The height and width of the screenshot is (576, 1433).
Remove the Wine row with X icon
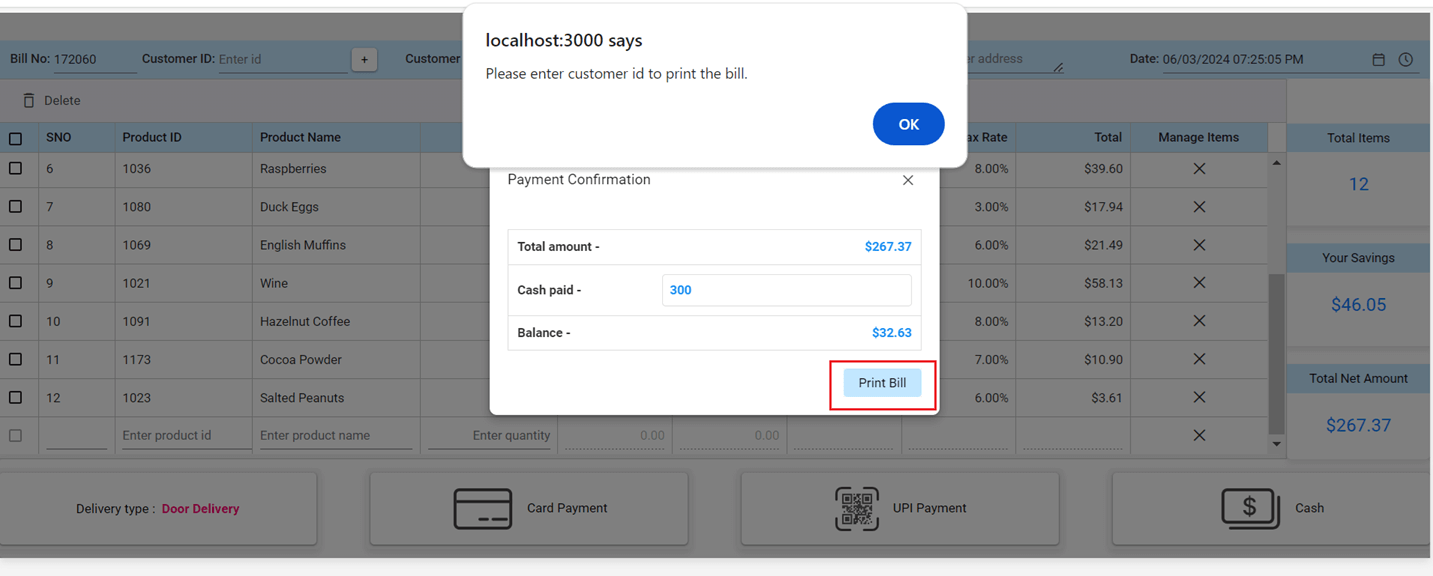tap(1198, 283)
